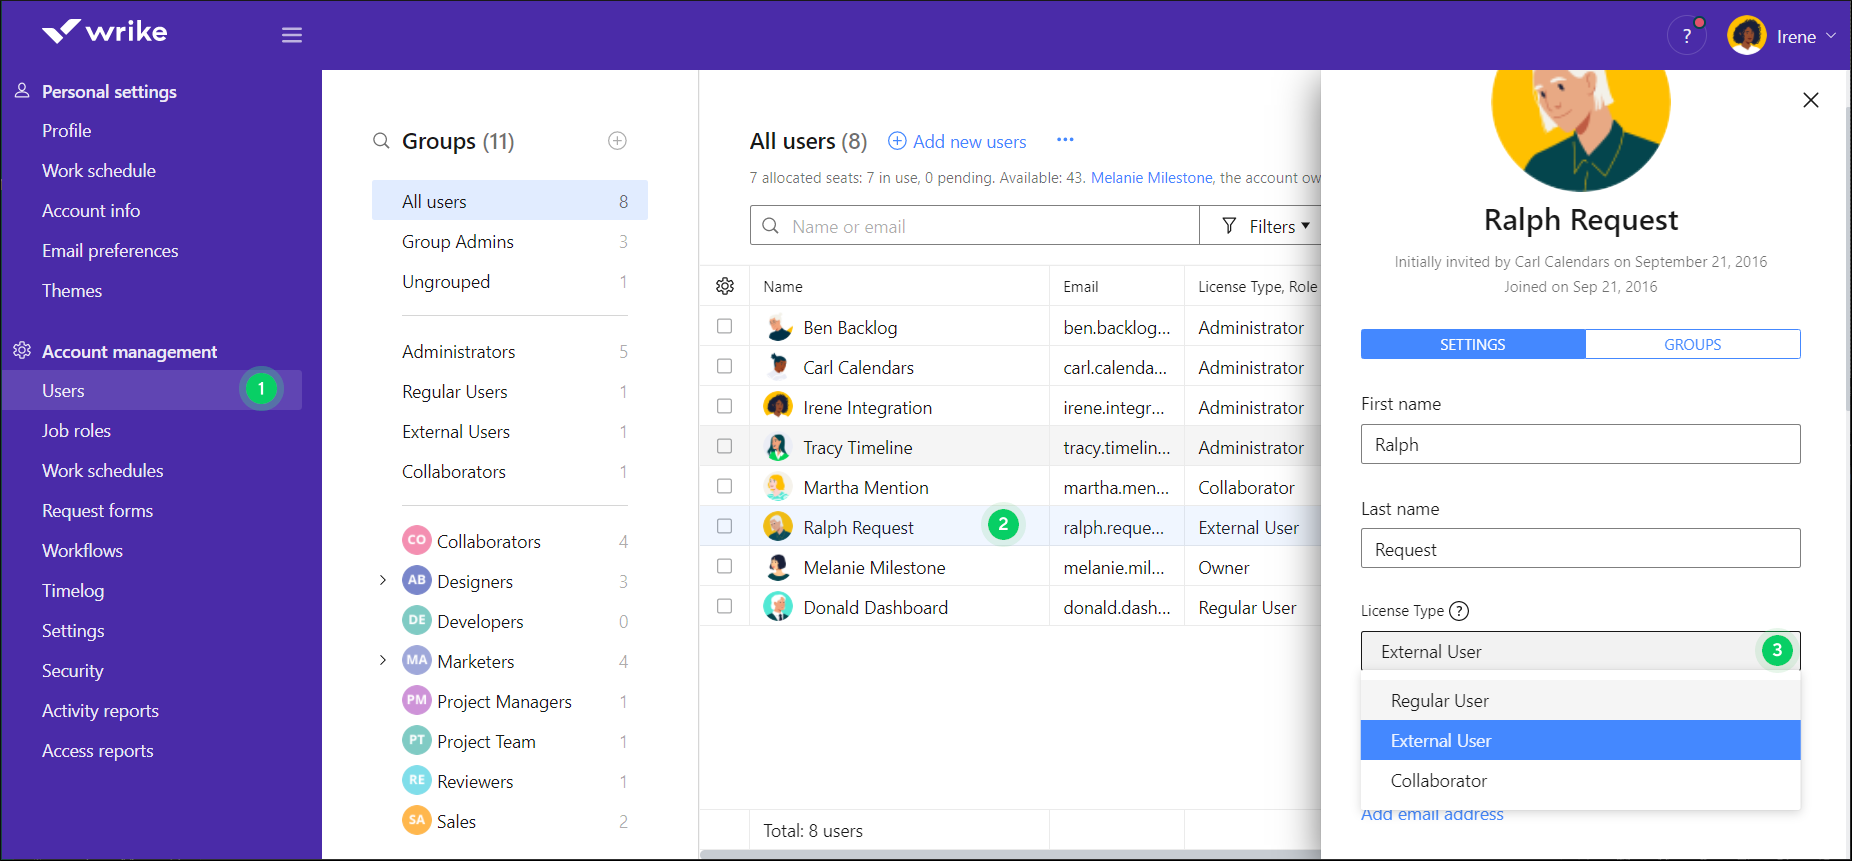Expand the Marketers group

(382, 660)
